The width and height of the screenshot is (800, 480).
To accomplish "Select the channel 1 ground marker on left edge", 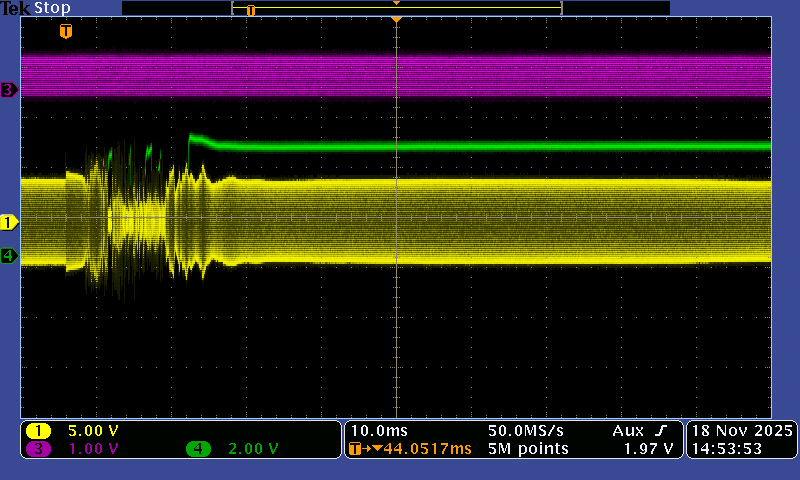I will 9,222.
